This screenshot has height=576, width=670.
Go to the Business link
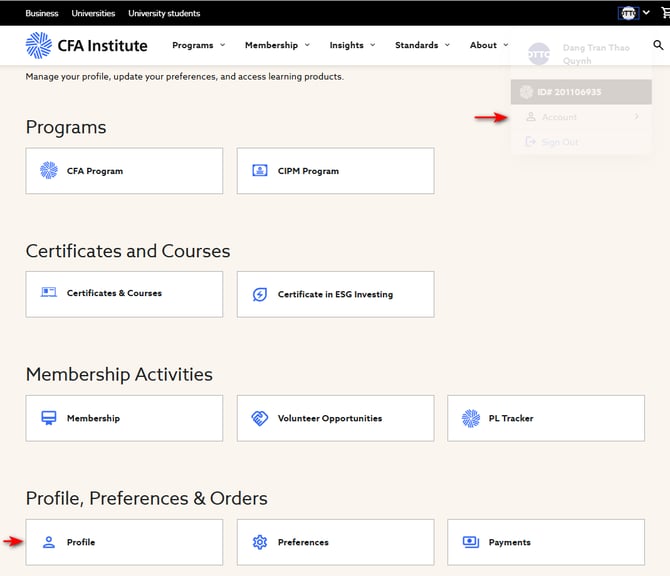[42, 13]
